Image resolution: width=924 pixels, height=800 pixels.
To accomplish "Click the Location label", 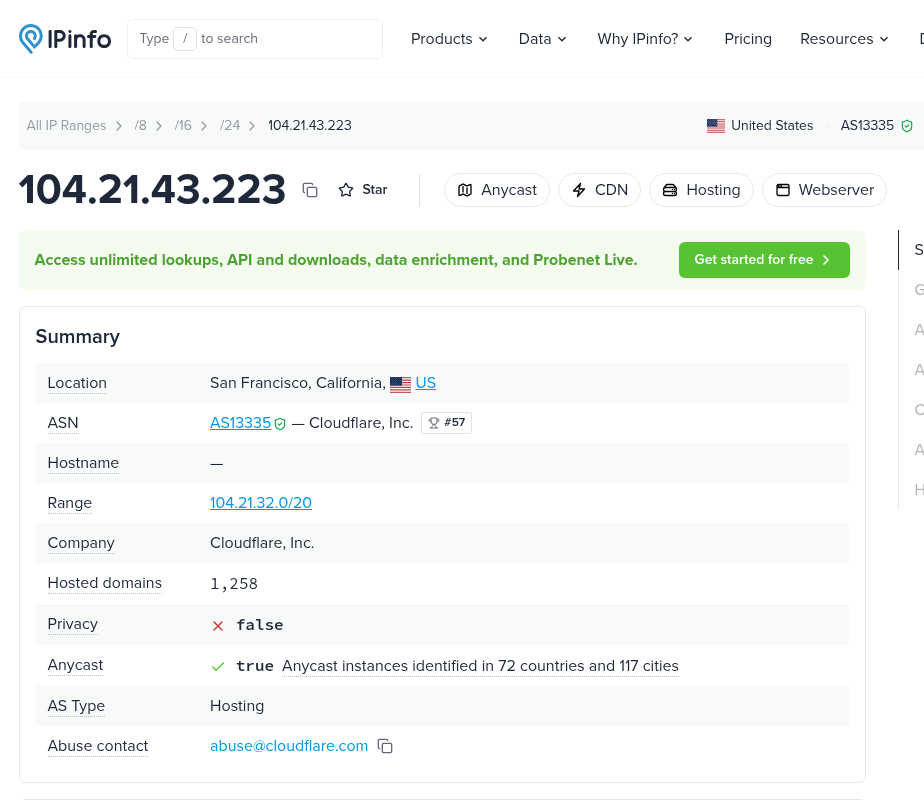I will 77,383.
